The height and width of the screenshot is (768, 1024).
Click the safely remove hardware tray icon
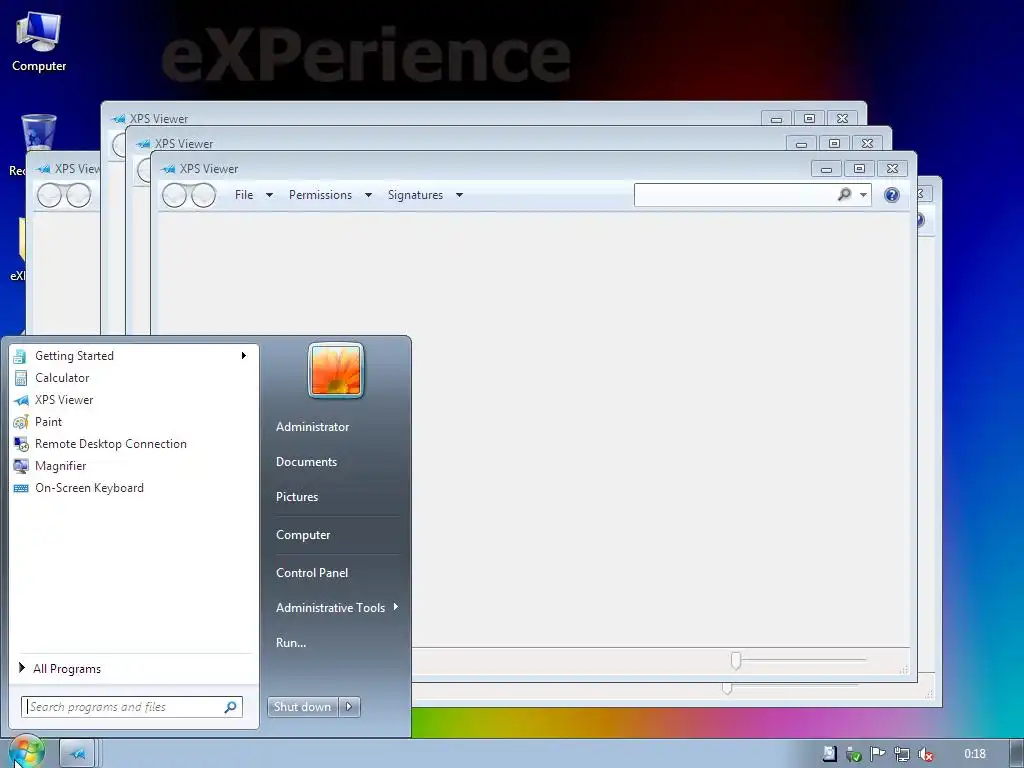pos(853,754)
